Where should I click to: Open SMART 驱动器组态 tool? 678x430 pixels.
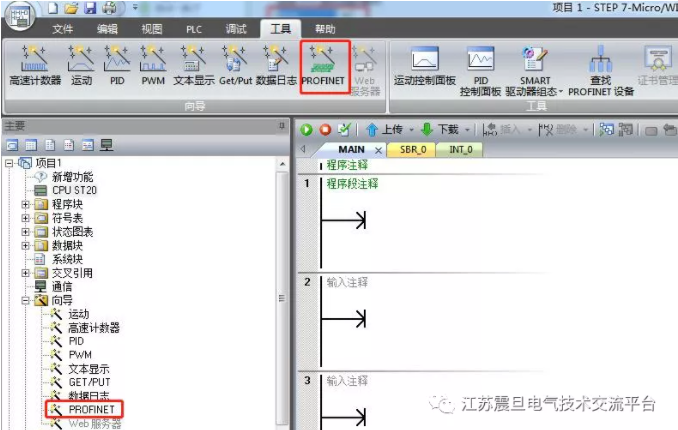(x=532, y=71)
